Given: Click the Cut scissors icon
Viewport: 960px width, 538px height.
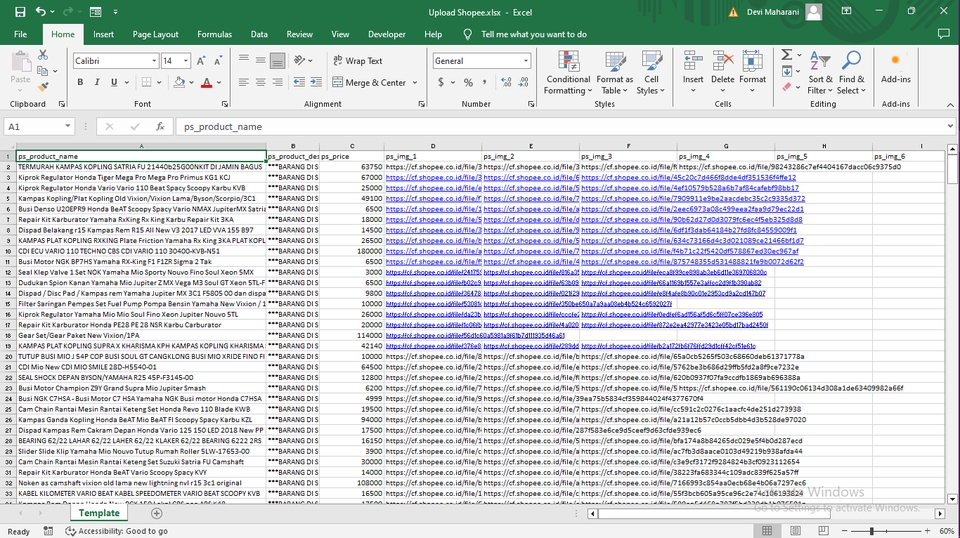Looking at the screenshot, I should [x=44, y=56].
